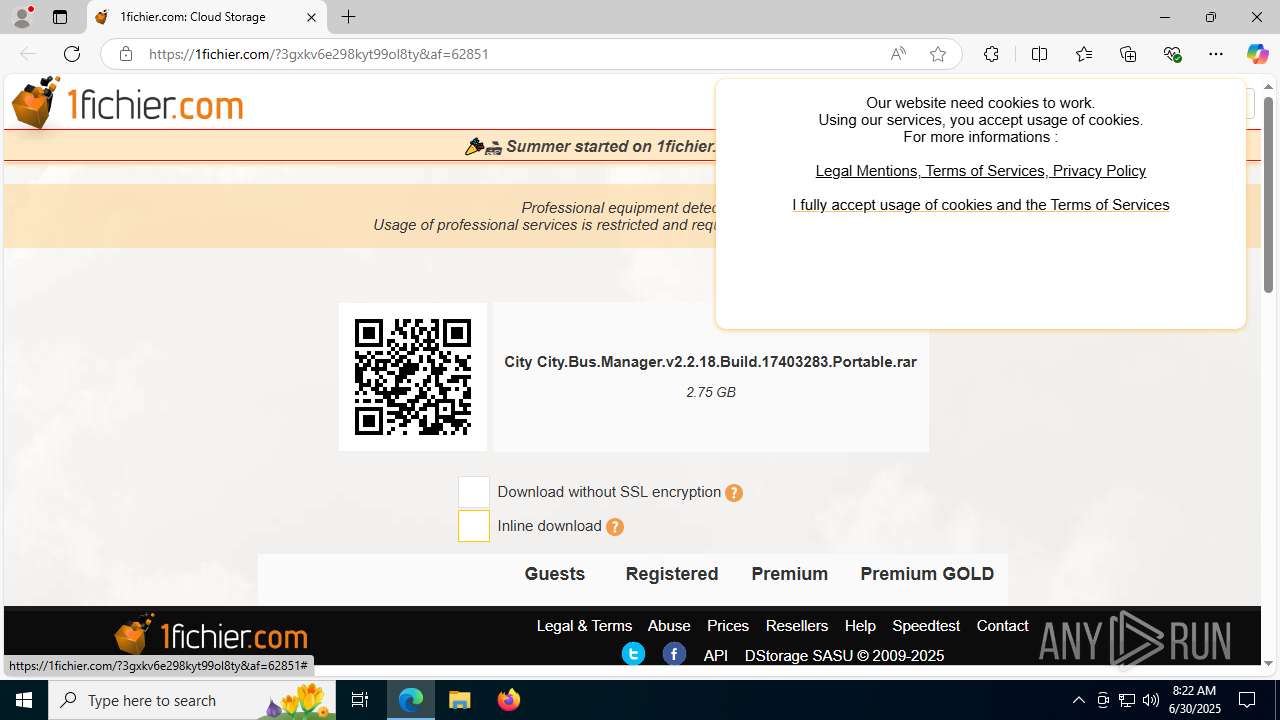
Task: Click the browser profile icon
Action: pos(22,17)
